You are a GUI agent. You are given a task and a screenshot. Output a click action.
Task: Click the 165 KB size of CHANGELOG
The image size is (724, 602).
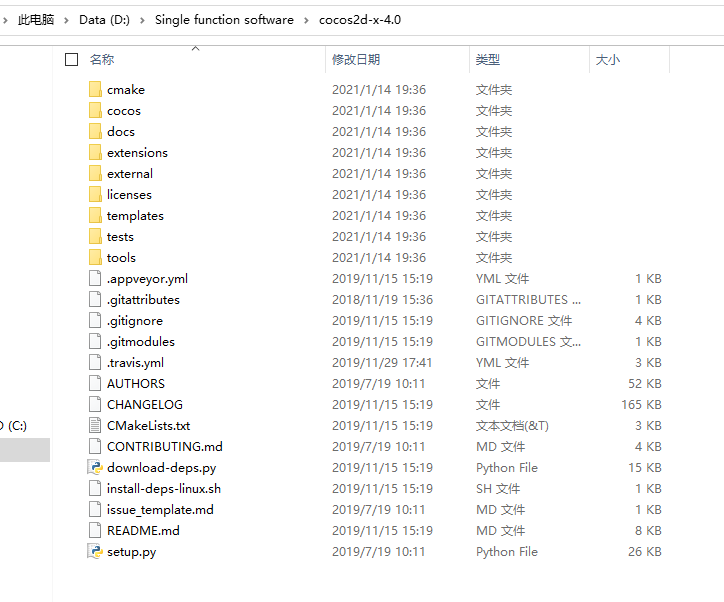click(641, 405)
